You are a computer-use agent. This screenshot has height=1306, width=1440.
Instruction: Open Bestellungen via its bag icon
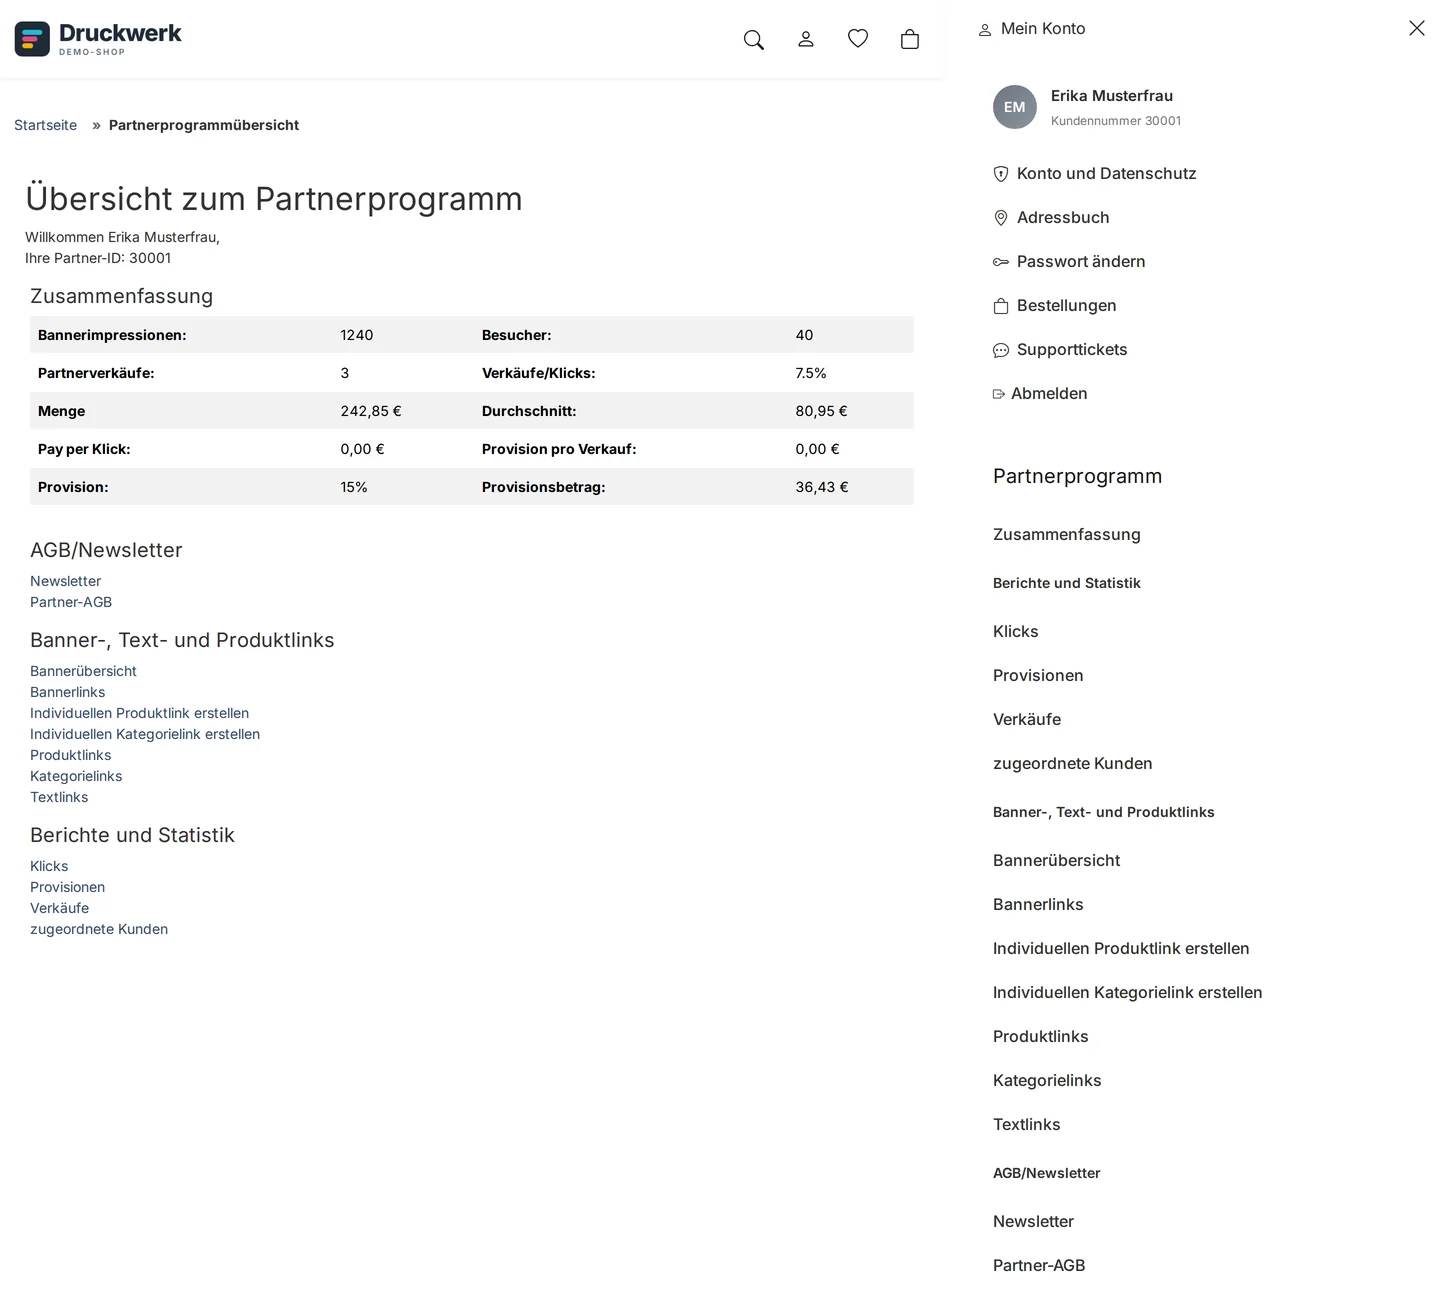(x=1001, y=306)
